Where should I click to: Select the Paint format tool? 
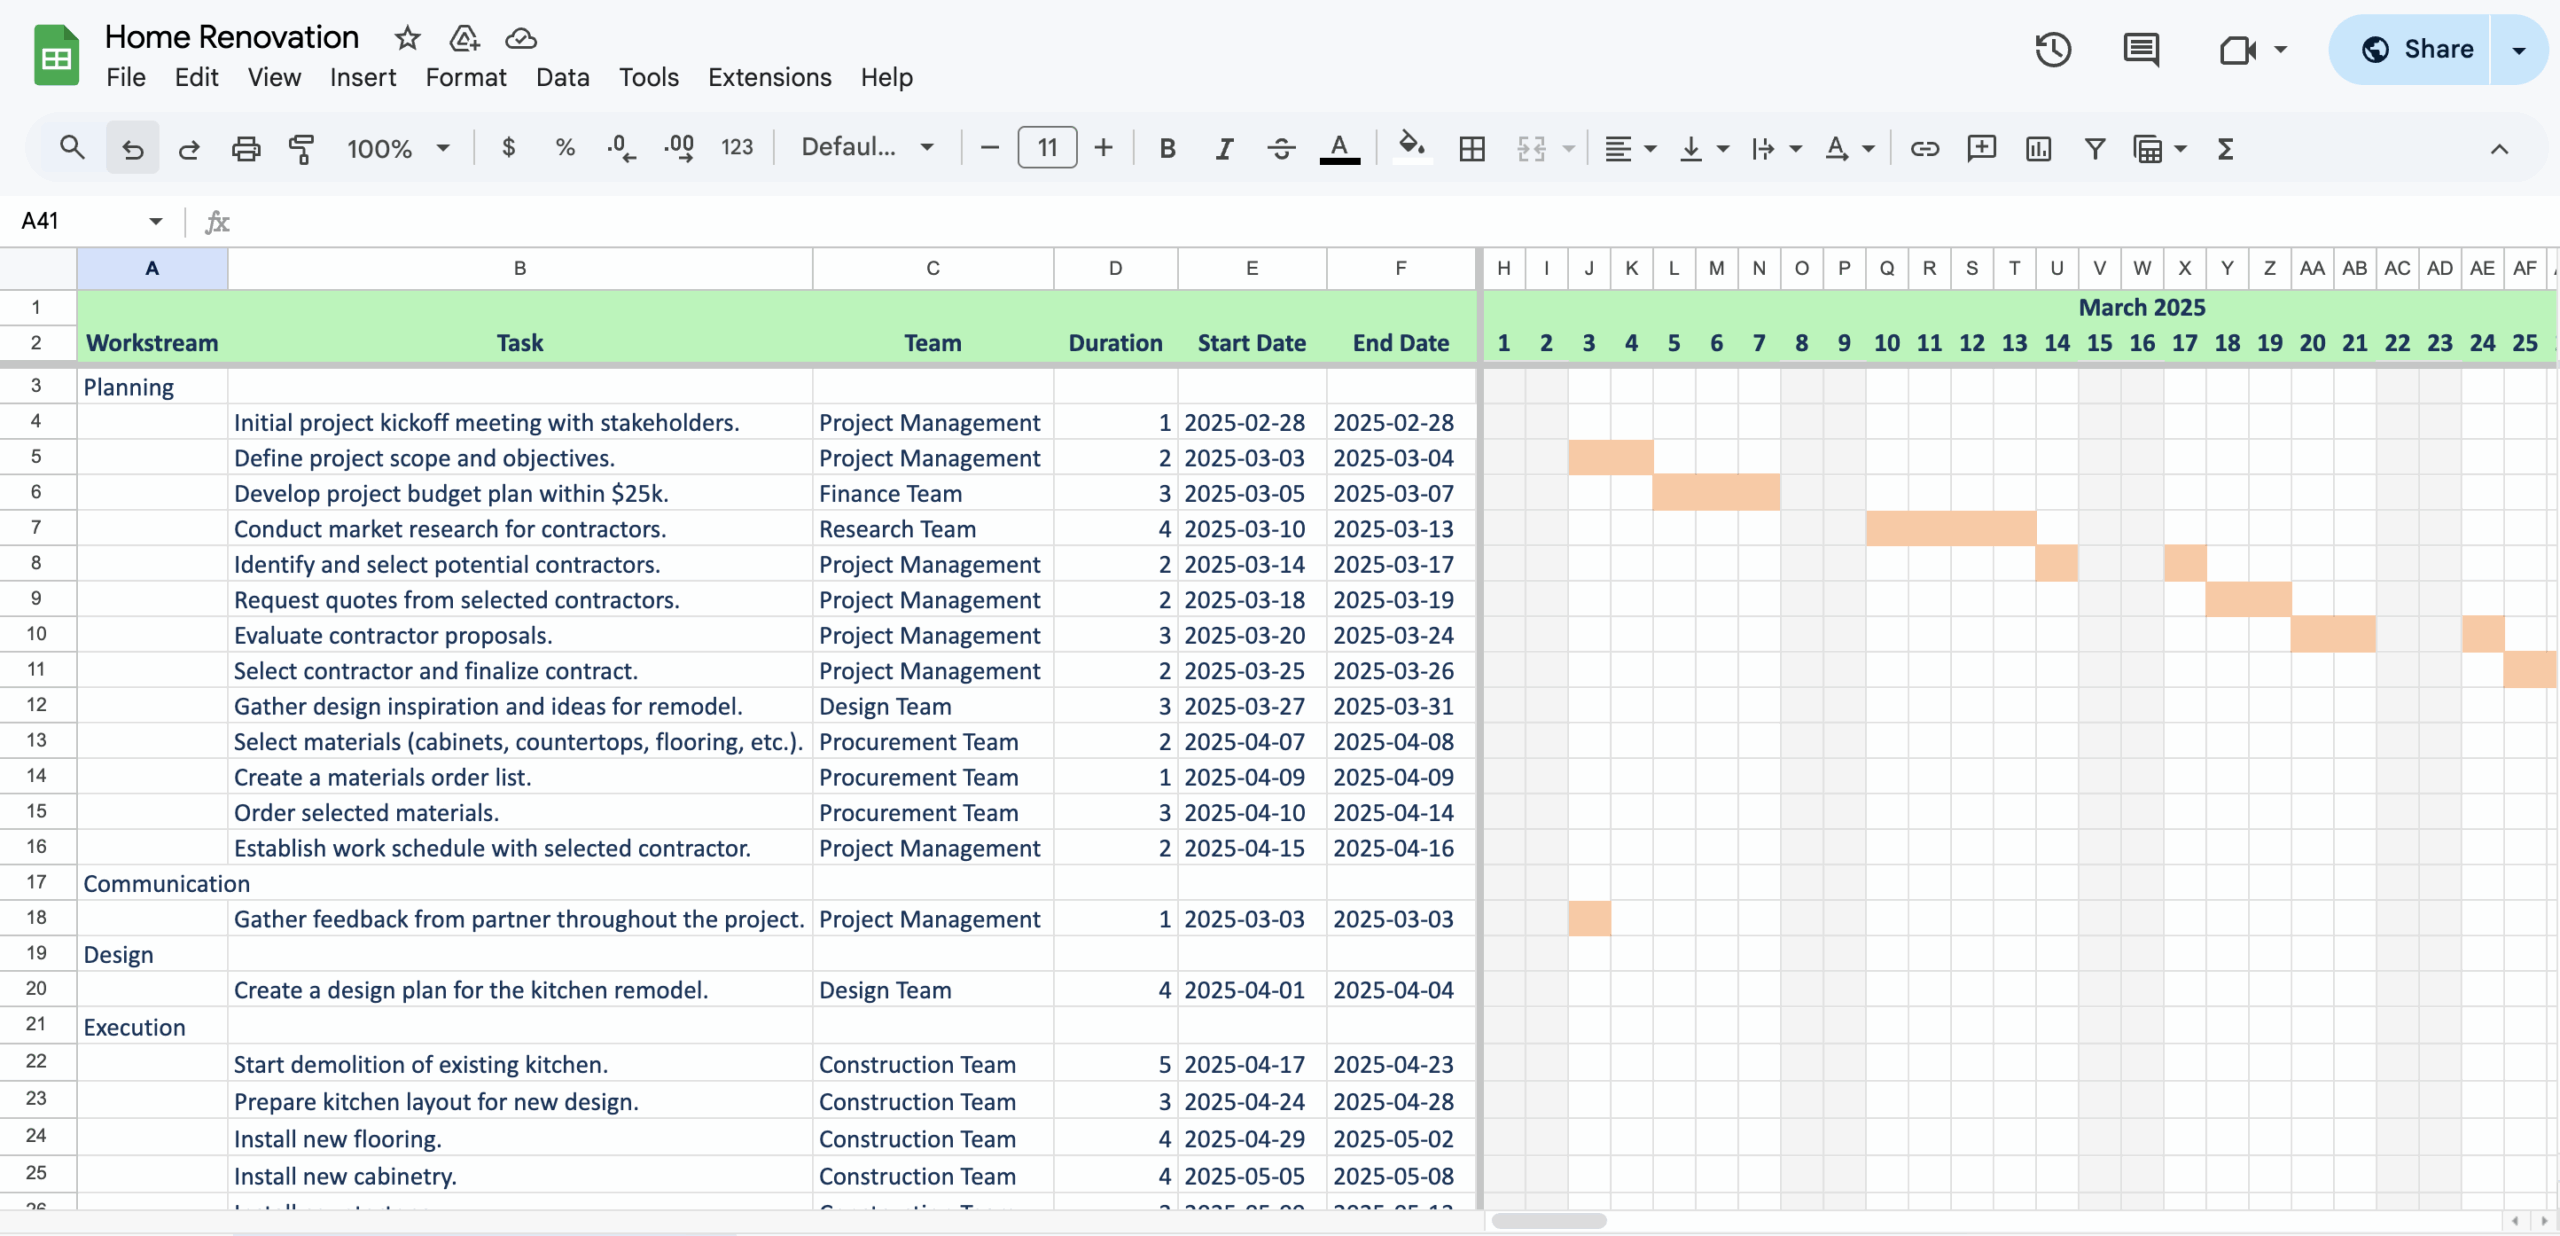pyautogui.click(x=301, y=147)
